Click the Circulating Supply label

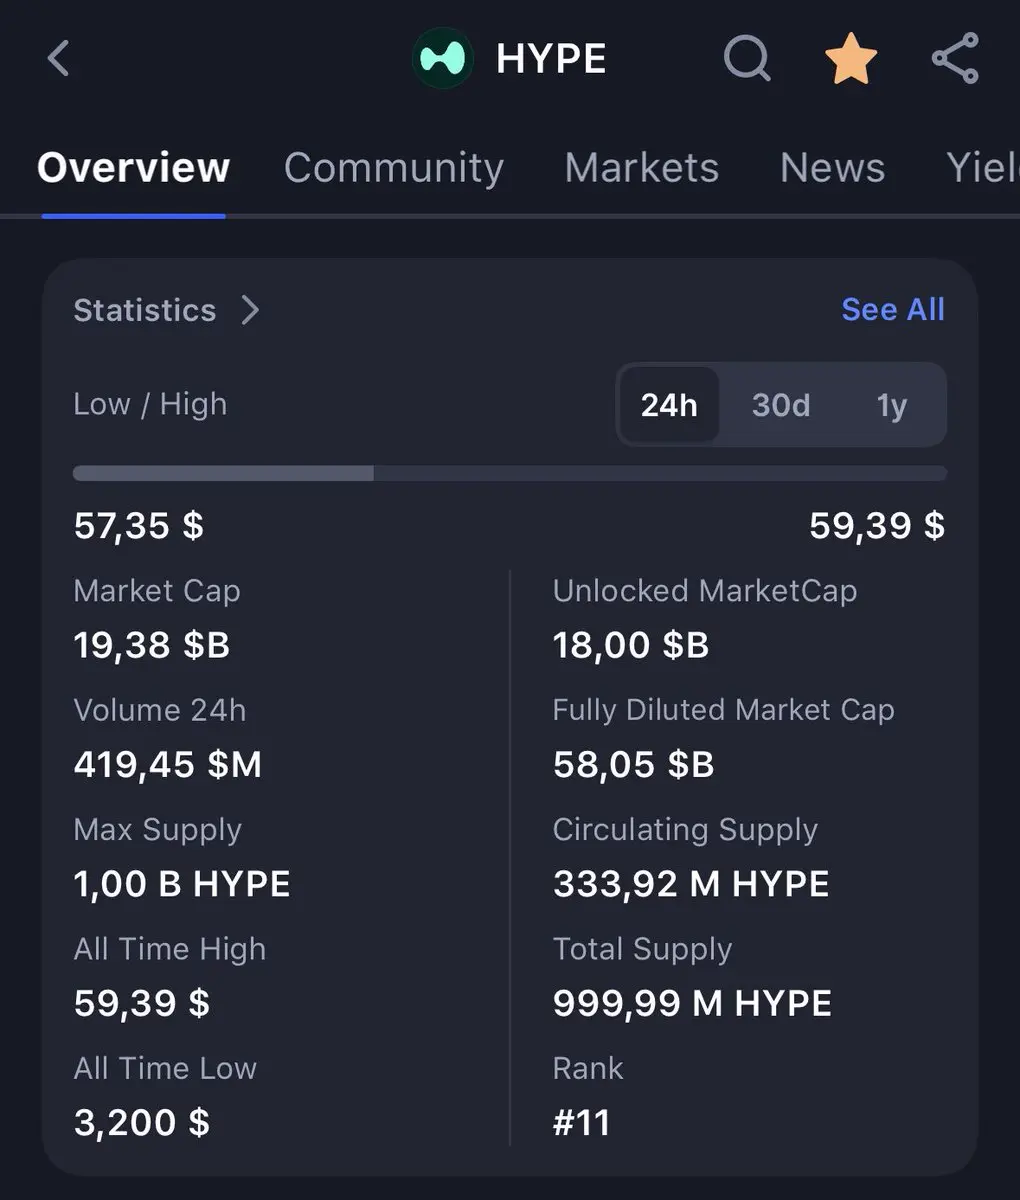click(685, 829)
